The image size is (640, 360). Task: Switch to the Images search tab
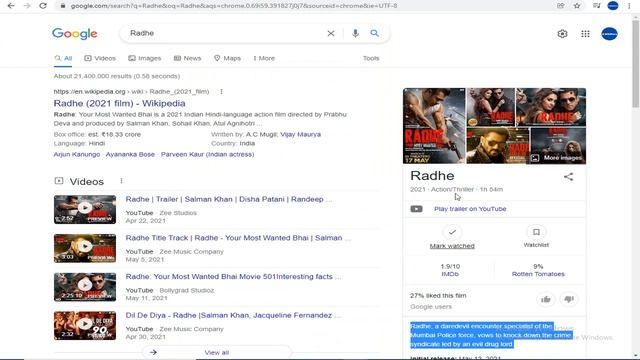click(145, 58)
